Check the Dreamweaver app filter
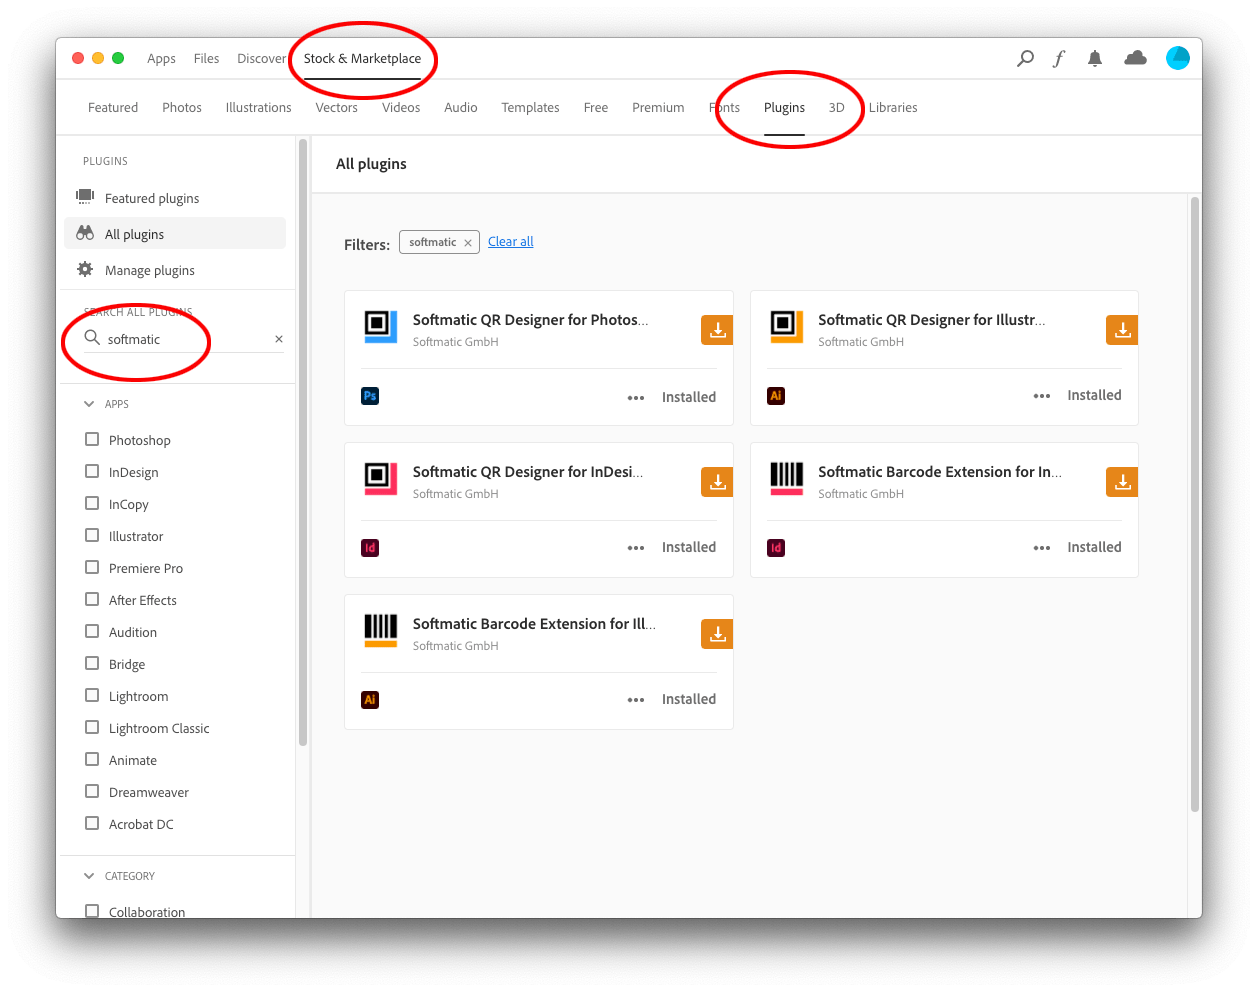Screen dimensions: 1258x992 tap(92, 791)
